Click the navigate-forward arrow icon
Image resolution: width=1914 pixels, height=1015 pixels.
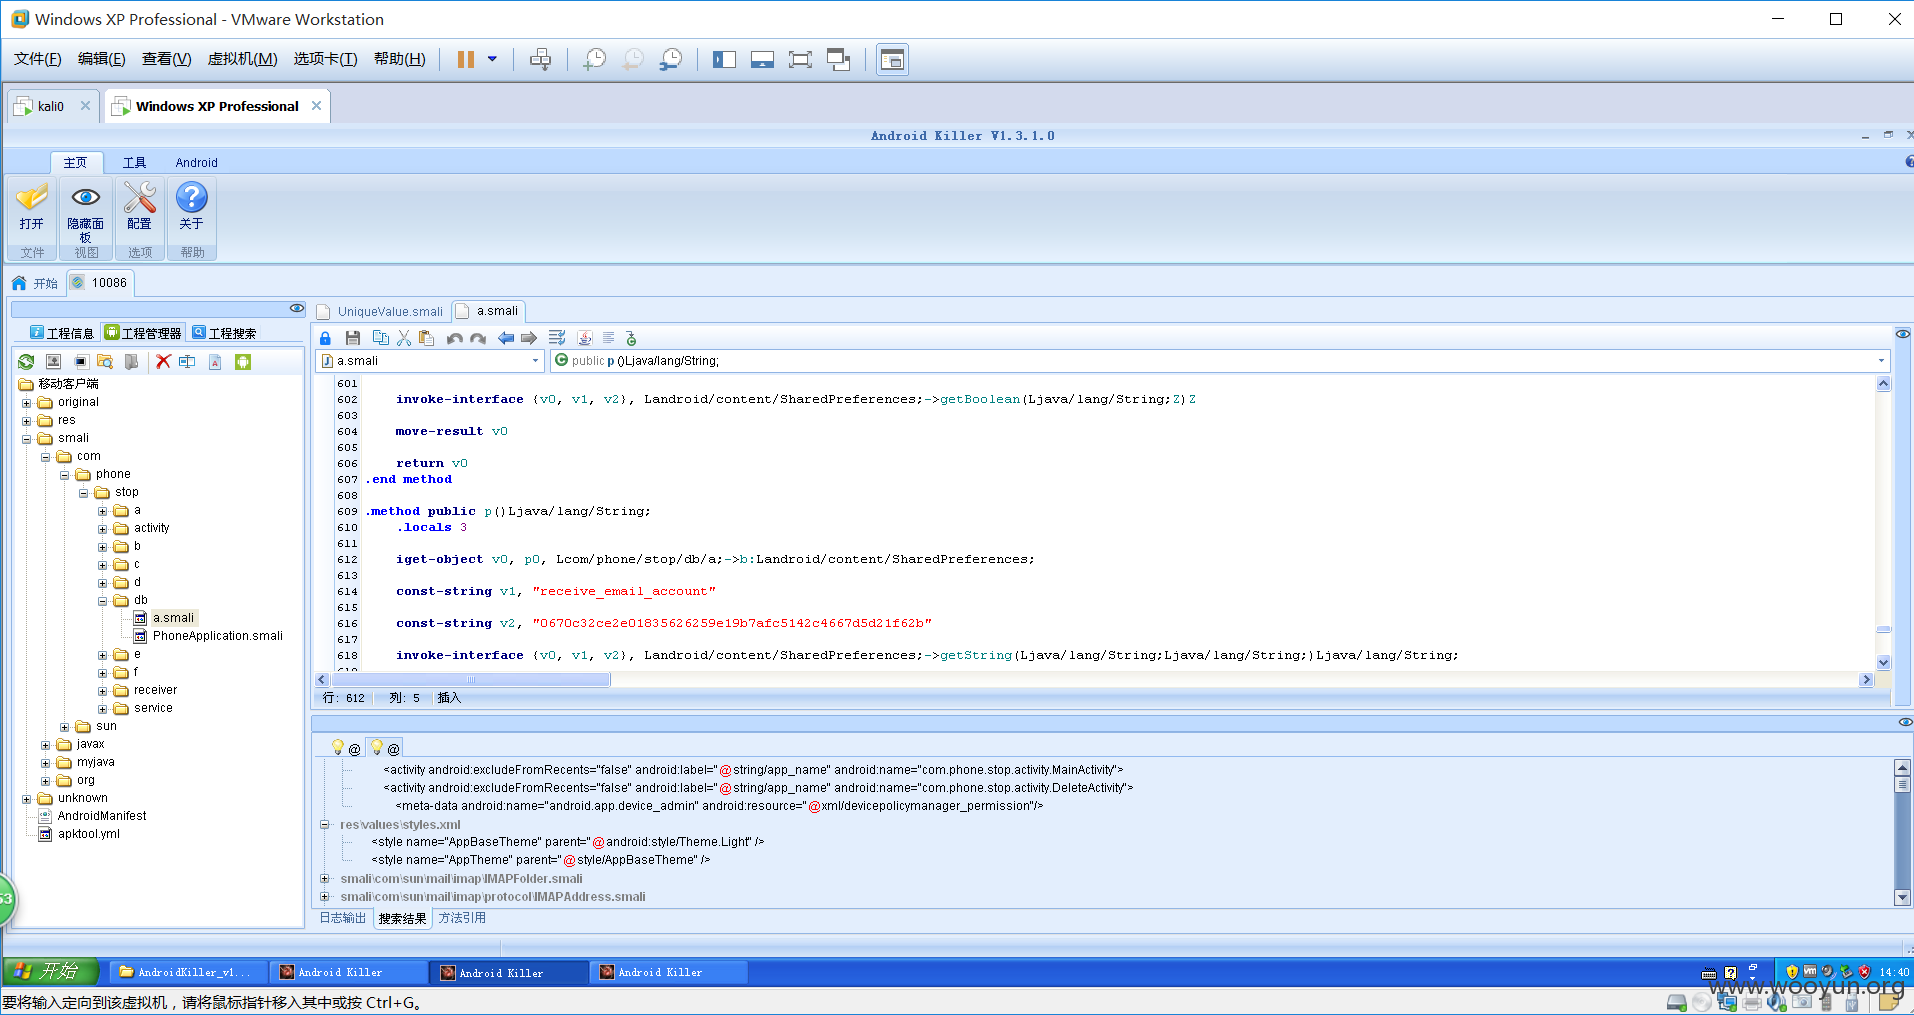[x=529, y=338]
